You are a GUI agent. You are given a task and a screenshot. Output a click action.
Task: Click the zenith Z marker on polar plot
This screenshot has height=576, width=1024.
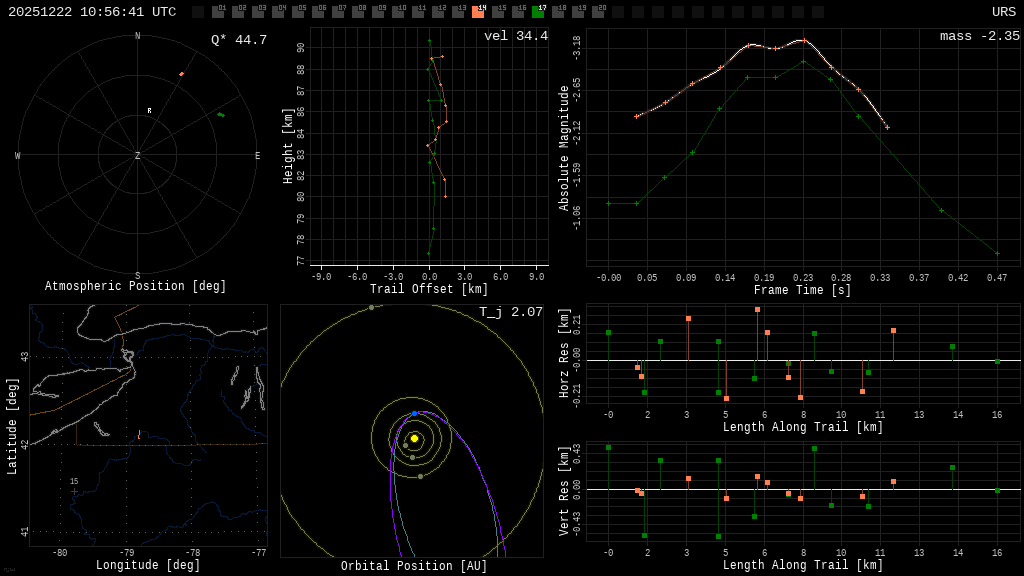pos(138,156)
